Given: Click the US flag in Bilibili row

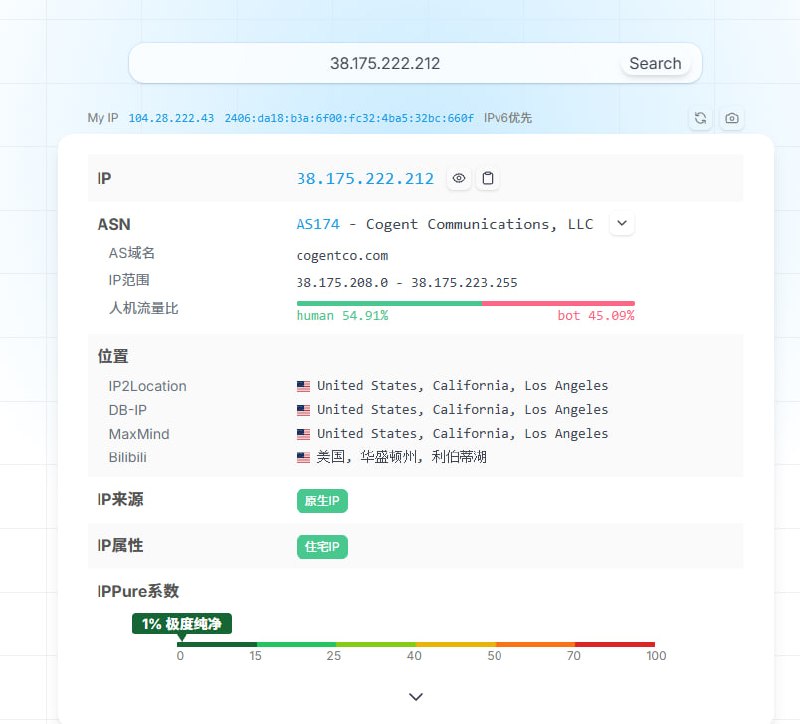Looking at the screenshot, I should [304, 458].
